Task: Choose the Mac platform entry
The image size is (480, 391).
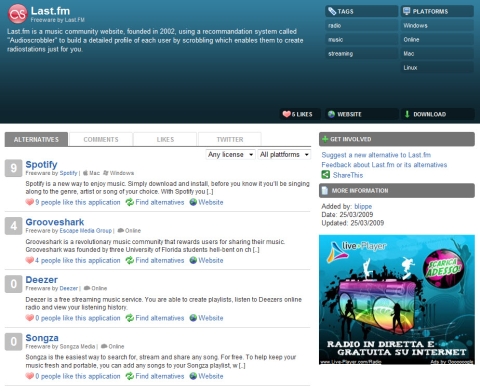Action: coord(437,53)
